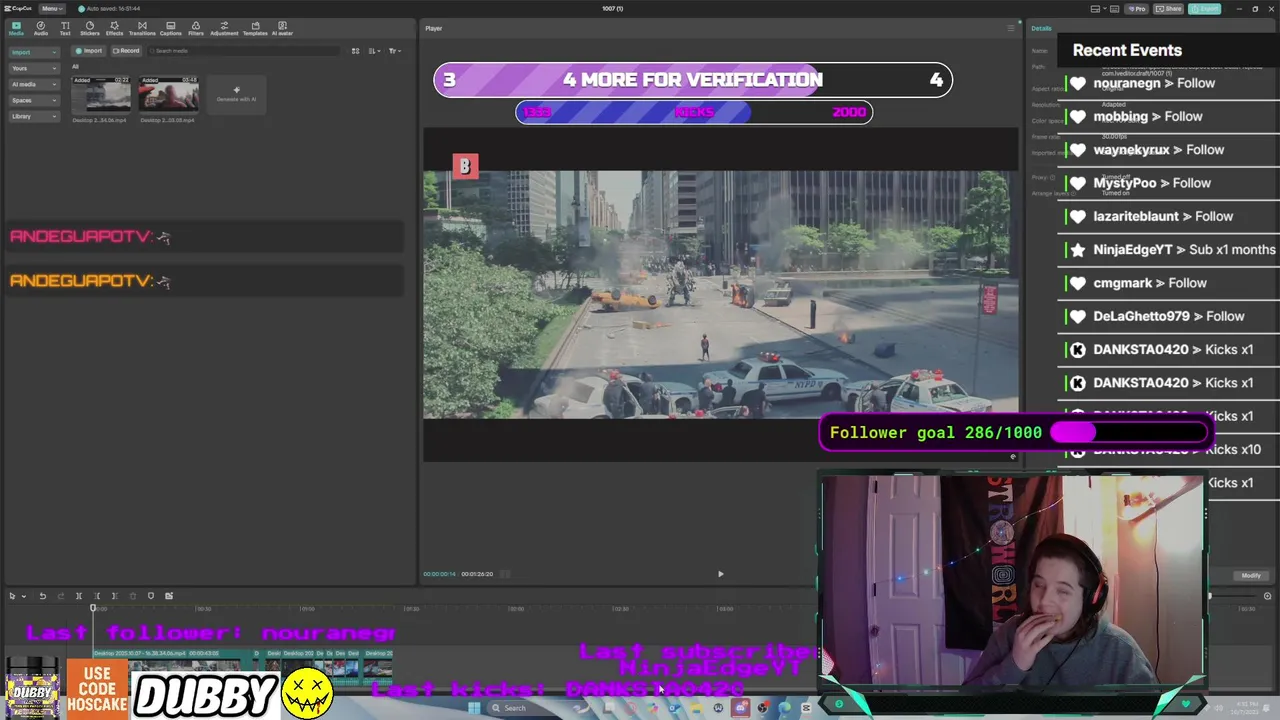Viewport: 1280px width, 720px height.
Task: Delete left of playhead tool
Action: [x=97, y=596]
